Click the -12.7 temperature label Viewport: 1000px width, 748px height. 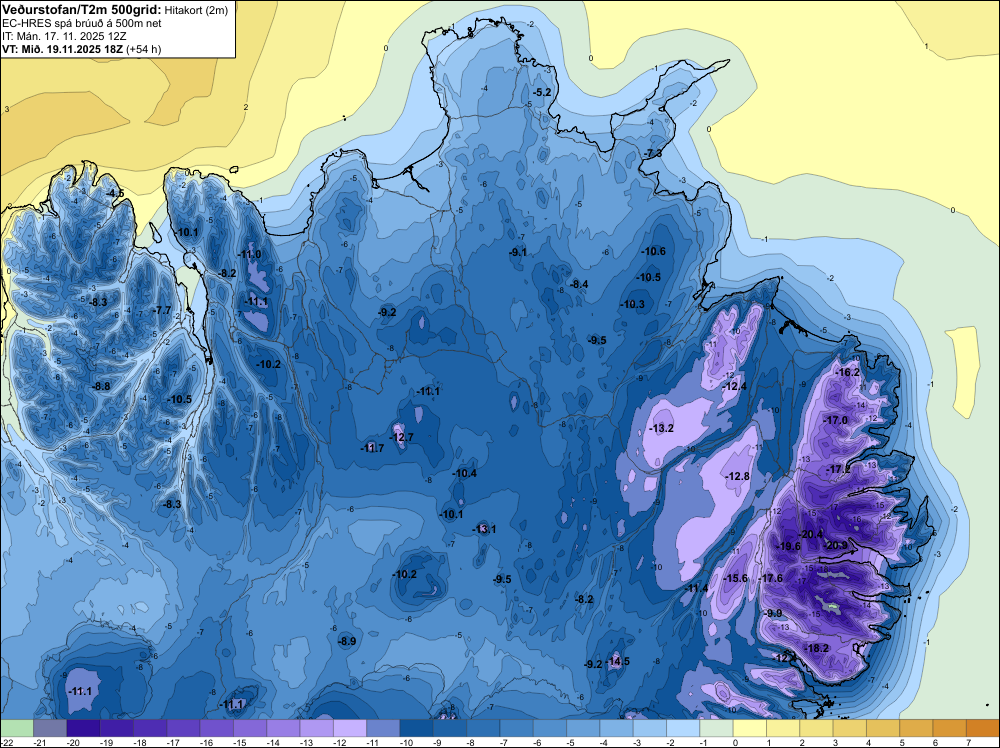click(x=402, y=437)
